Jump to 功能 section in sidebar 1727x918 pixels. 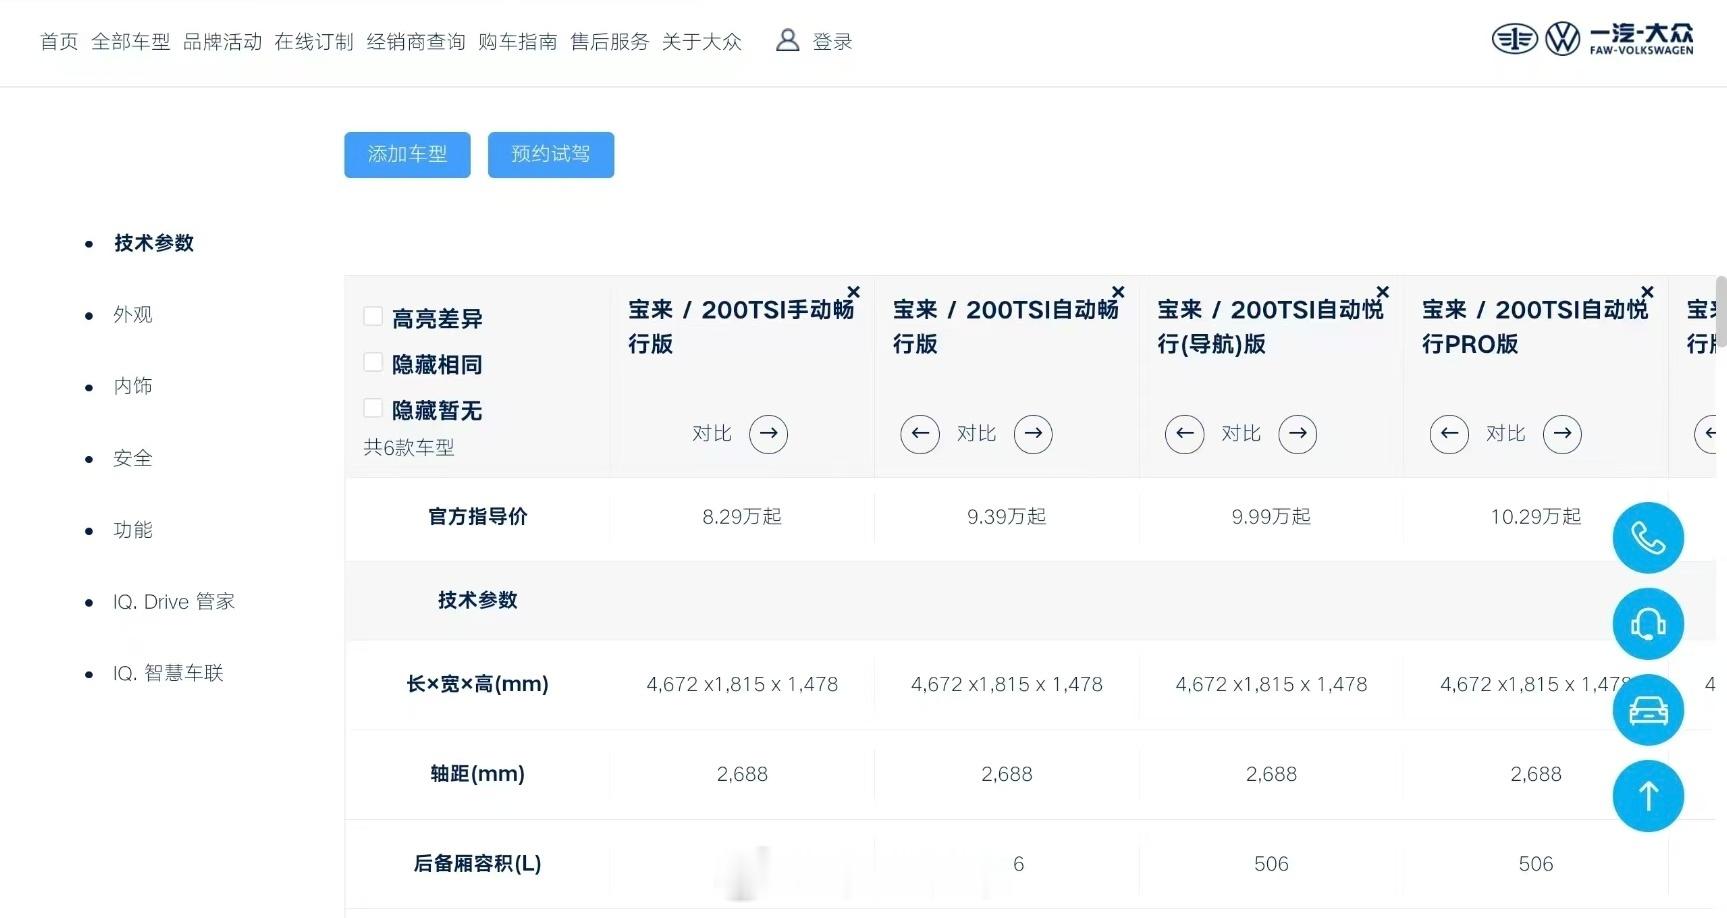(133, 531)
